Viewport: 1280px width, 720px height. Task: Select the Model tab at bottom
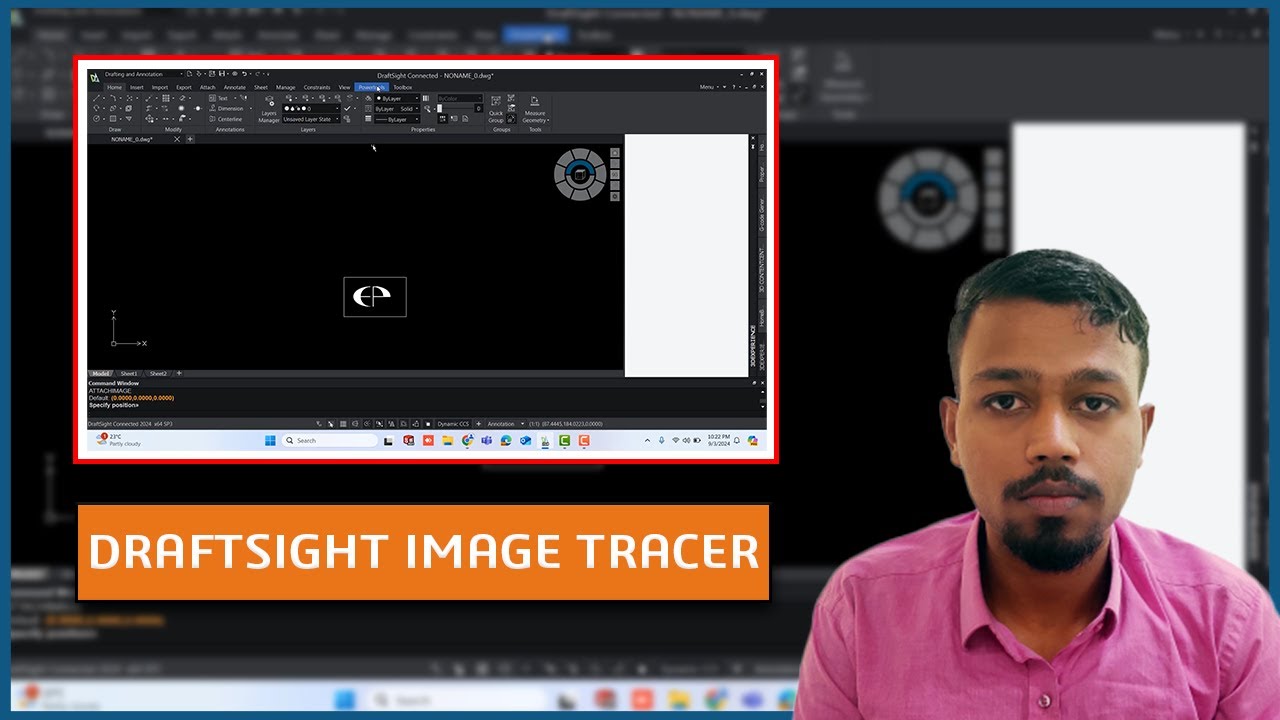pyautogui.click(x=100, y=373)
